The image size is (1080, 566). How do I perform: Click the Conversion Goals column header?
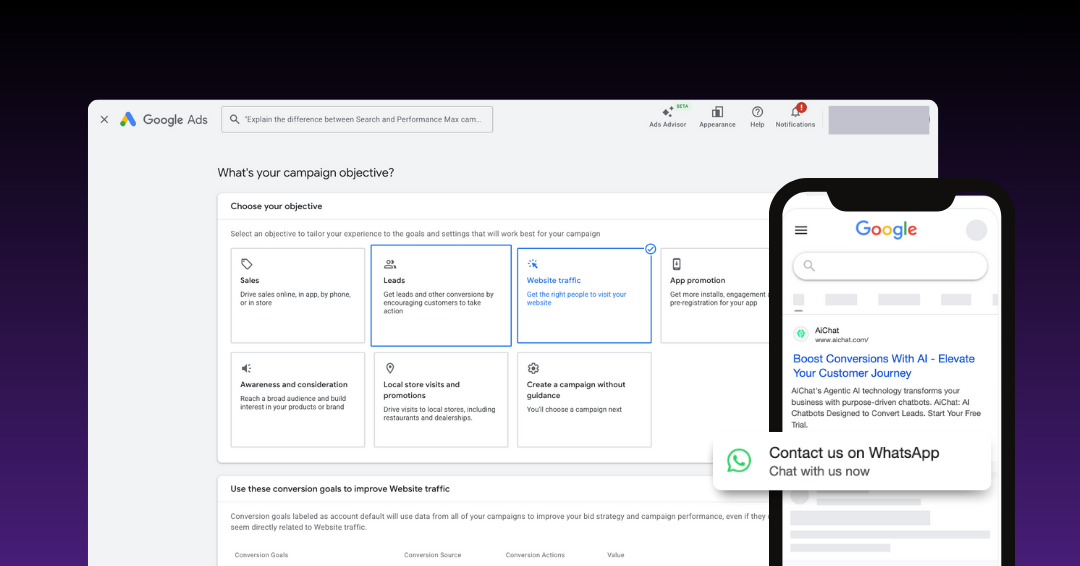[261, 555]
